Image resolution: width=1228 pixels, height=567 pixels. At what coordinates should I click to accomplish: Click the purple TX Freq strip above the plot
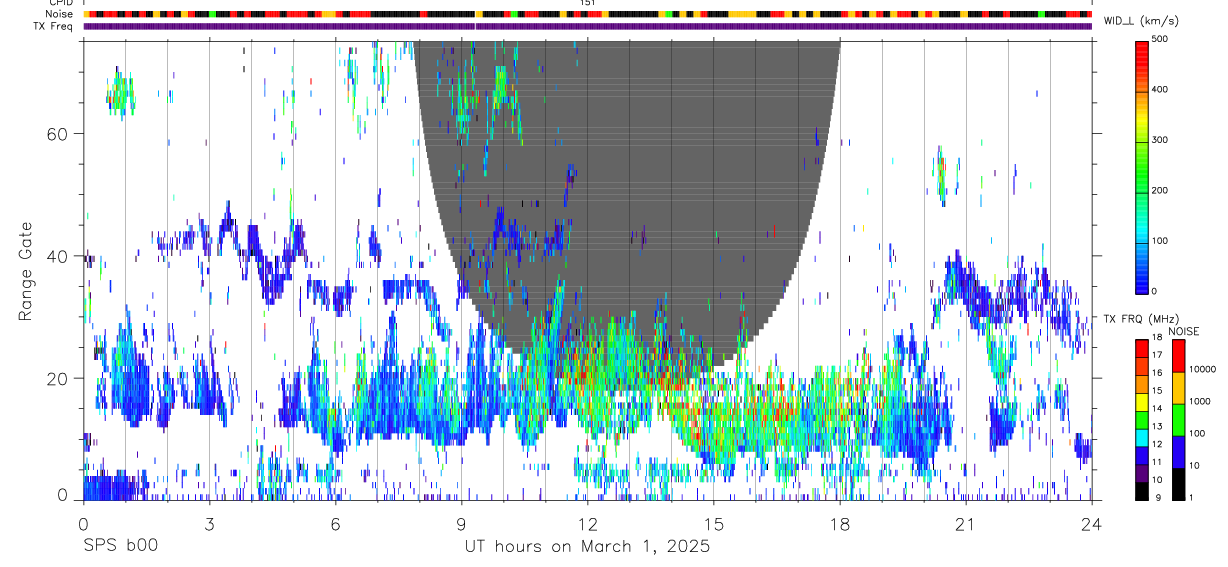click(x=587, y=26)
